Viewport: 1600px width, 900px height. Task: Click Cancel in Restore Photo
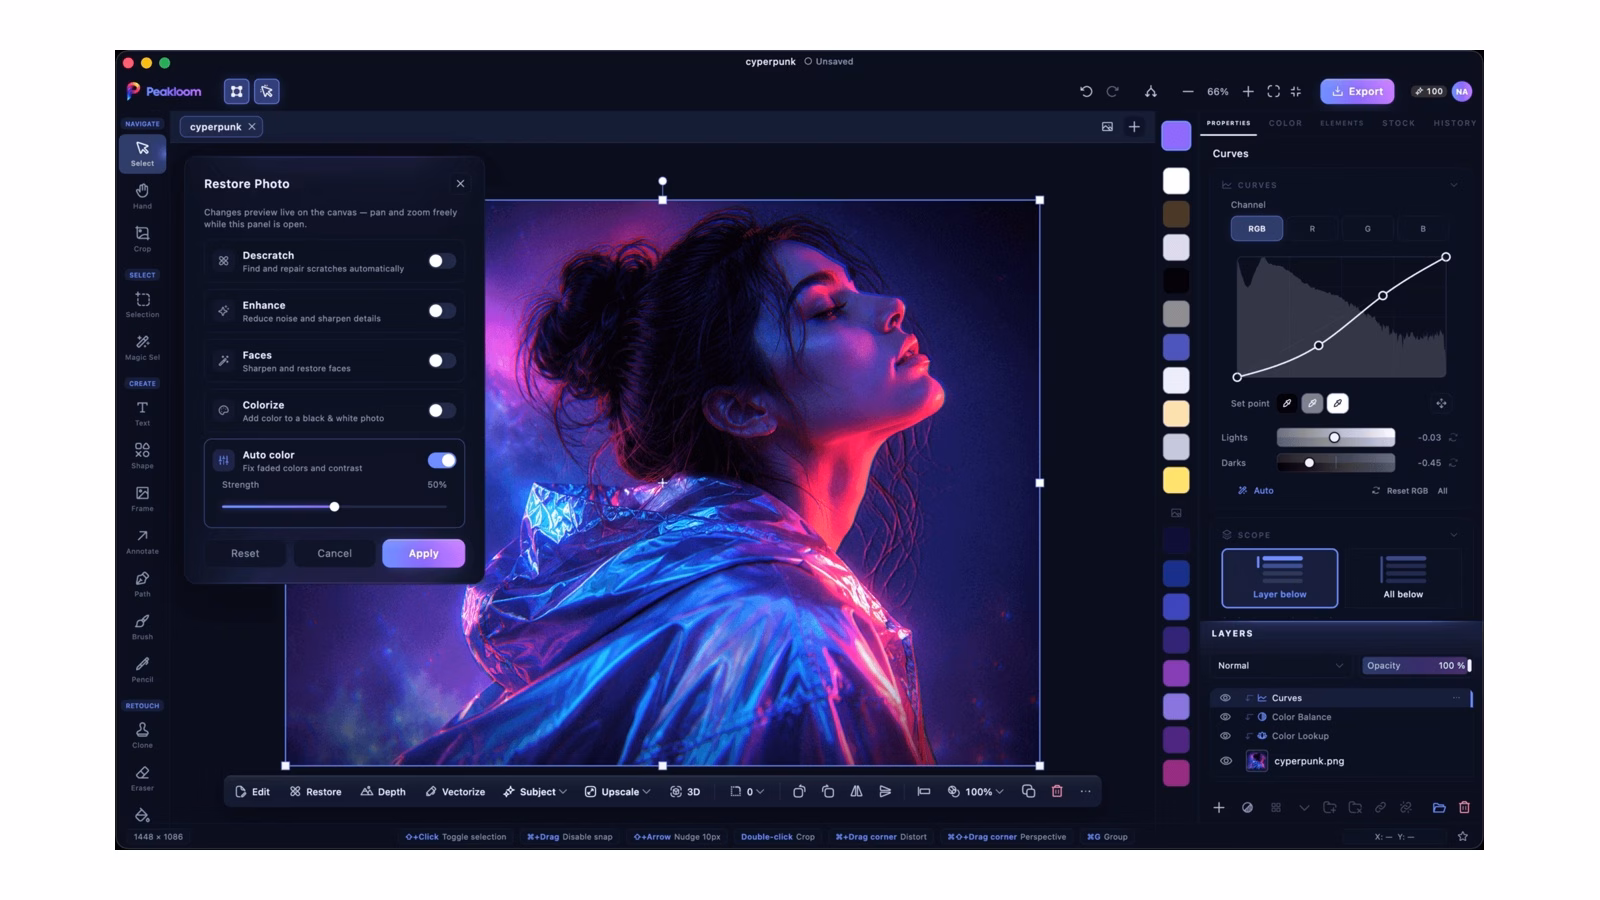point(334,553)
